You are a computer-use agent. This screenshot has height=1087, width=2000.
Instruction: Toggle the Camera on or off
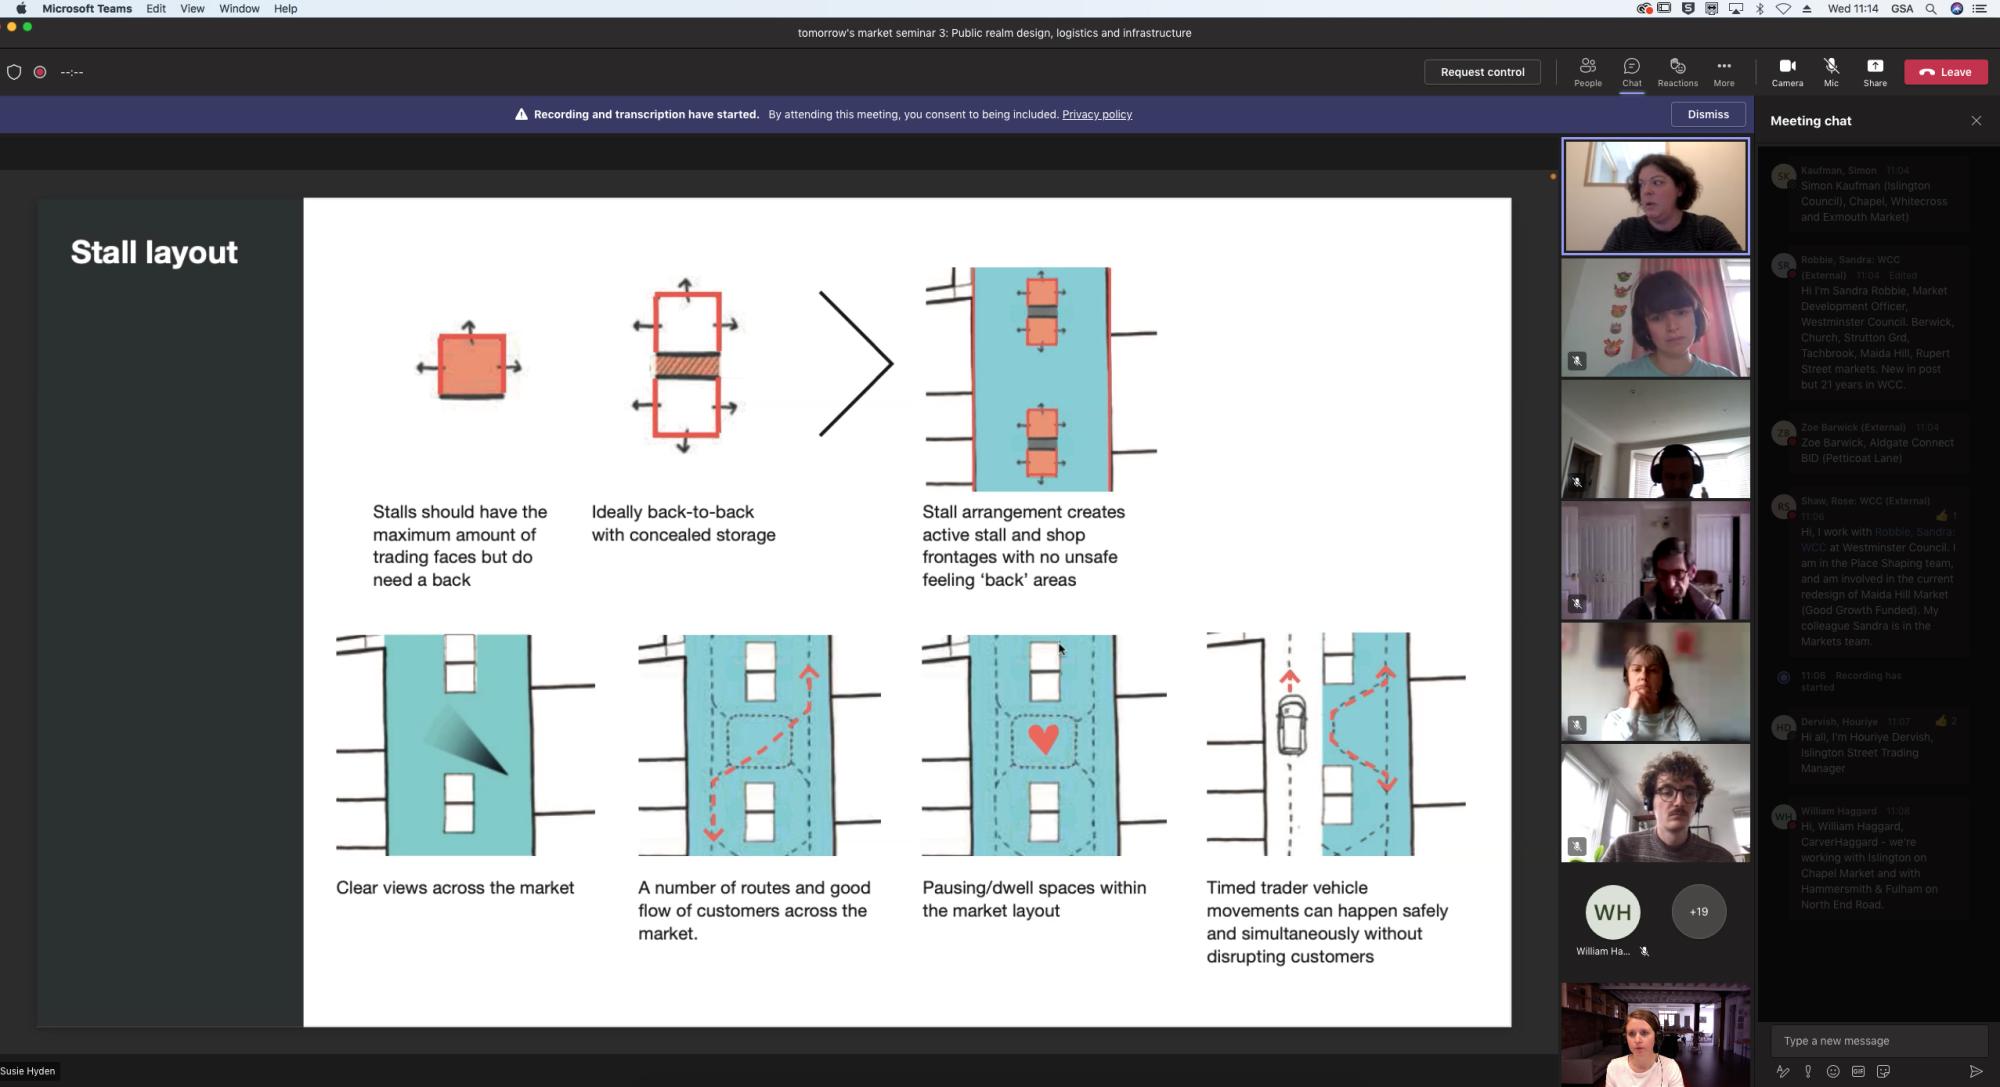pos(1787,71)
